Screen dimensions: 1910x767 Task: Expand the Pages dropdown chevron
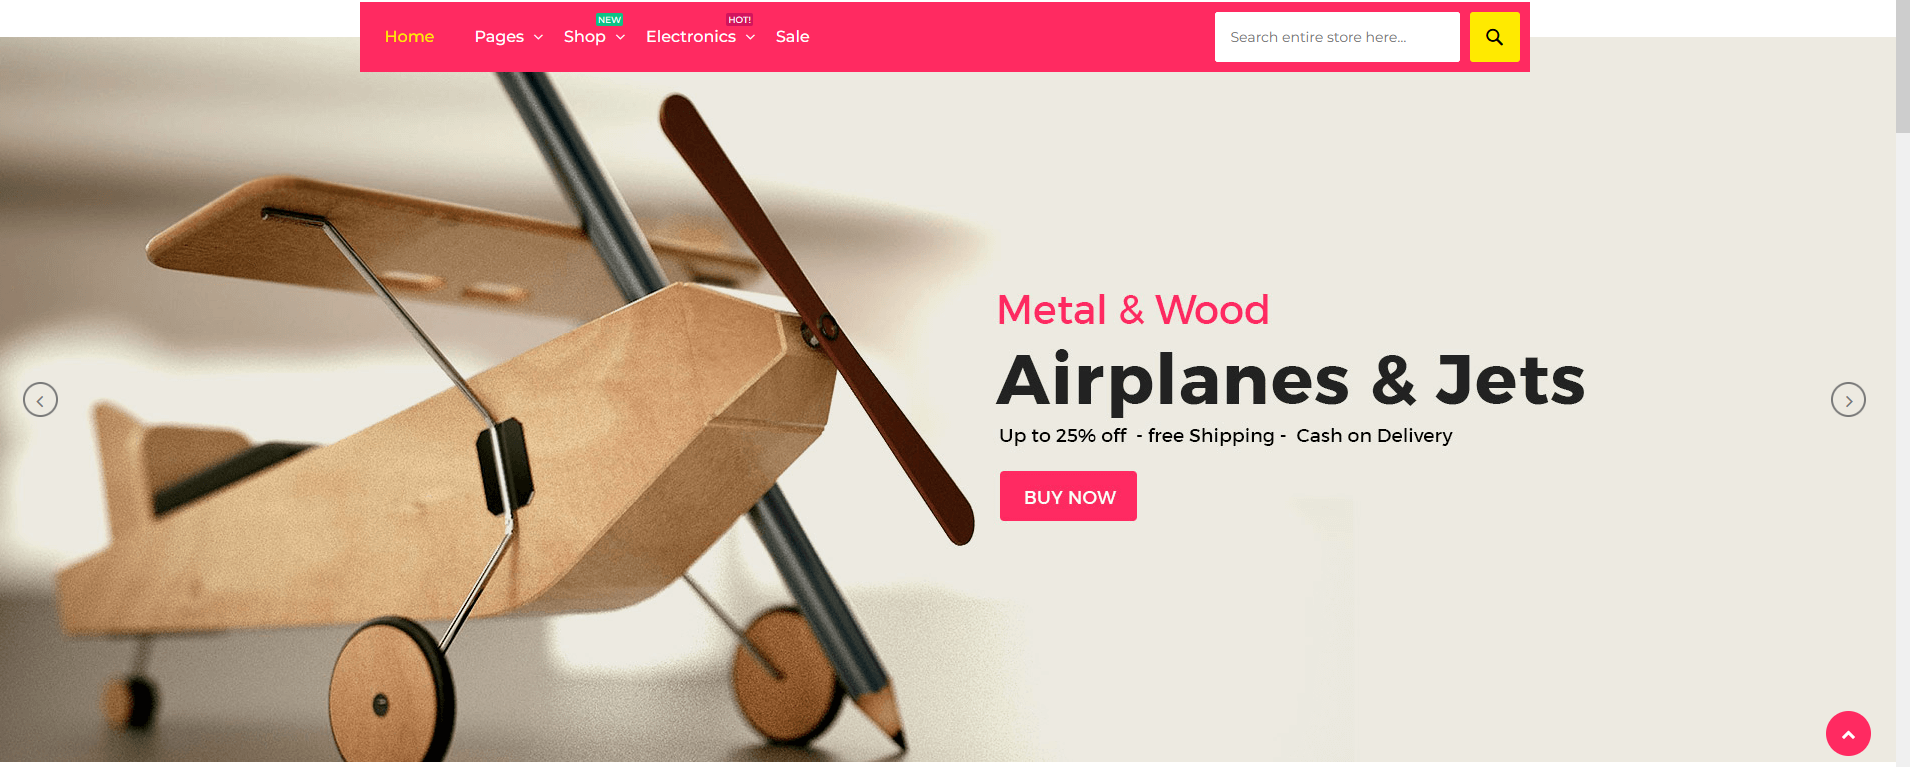pyautogui.click(x=538, y=37)
